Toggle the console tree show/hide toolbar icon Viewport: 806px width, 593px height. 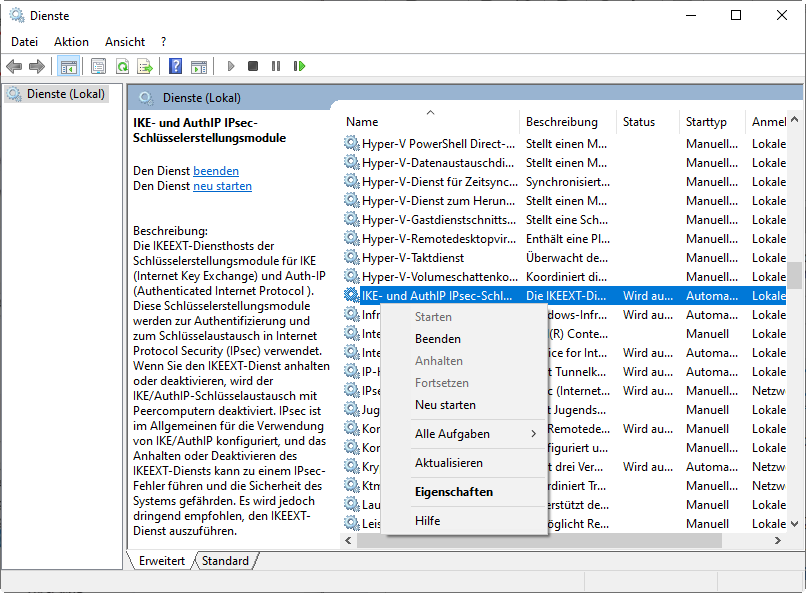[69, 66]
